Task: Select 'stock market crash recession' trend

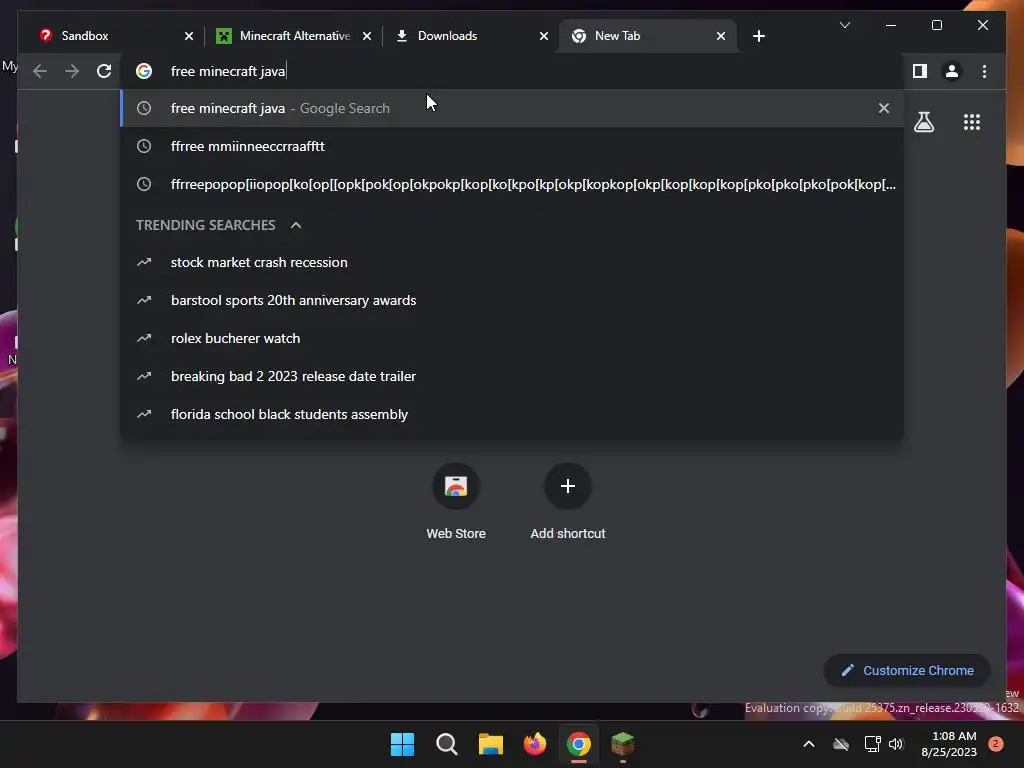Action: pyautogui.click(x=512, y=263)
